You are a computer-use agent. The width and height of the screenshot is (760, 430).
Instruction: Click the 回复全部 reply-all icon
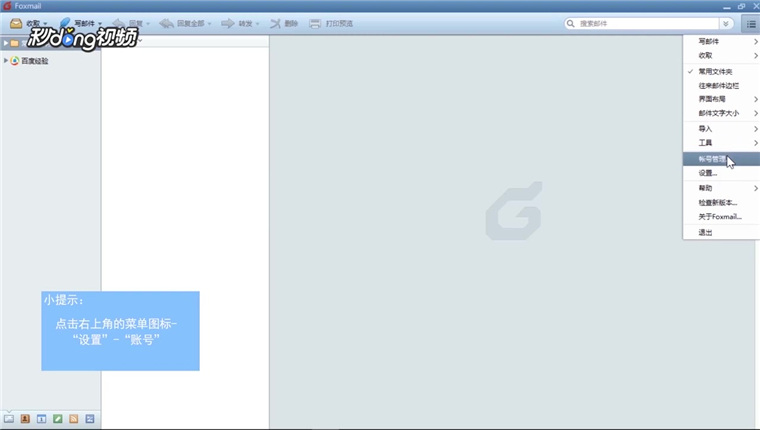point(166,23)
